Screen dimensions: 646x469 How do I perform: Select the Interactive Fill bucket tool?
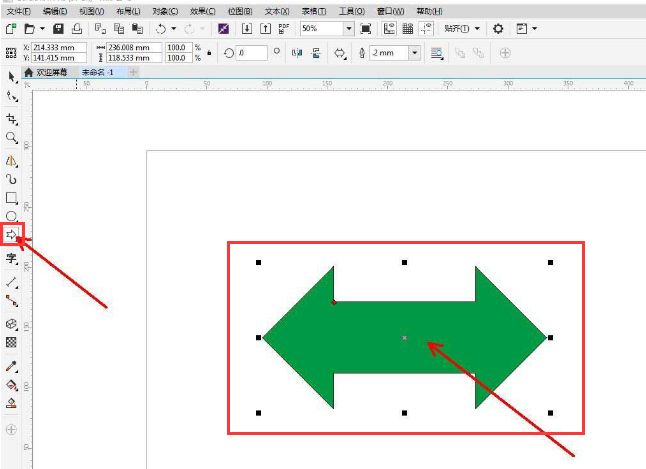click(x=11, y=384)
